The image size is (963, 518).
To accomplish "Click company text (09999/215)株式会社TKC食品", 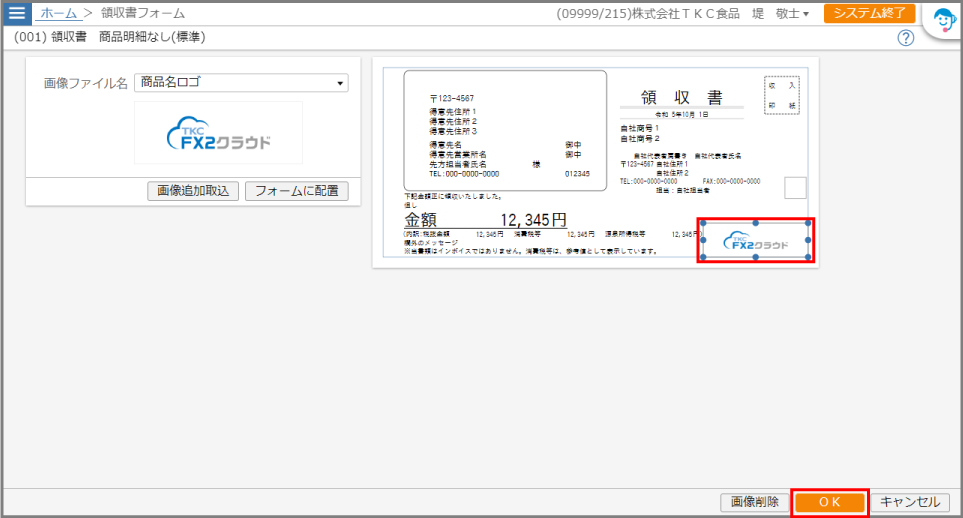I will [x=648, y=14].
